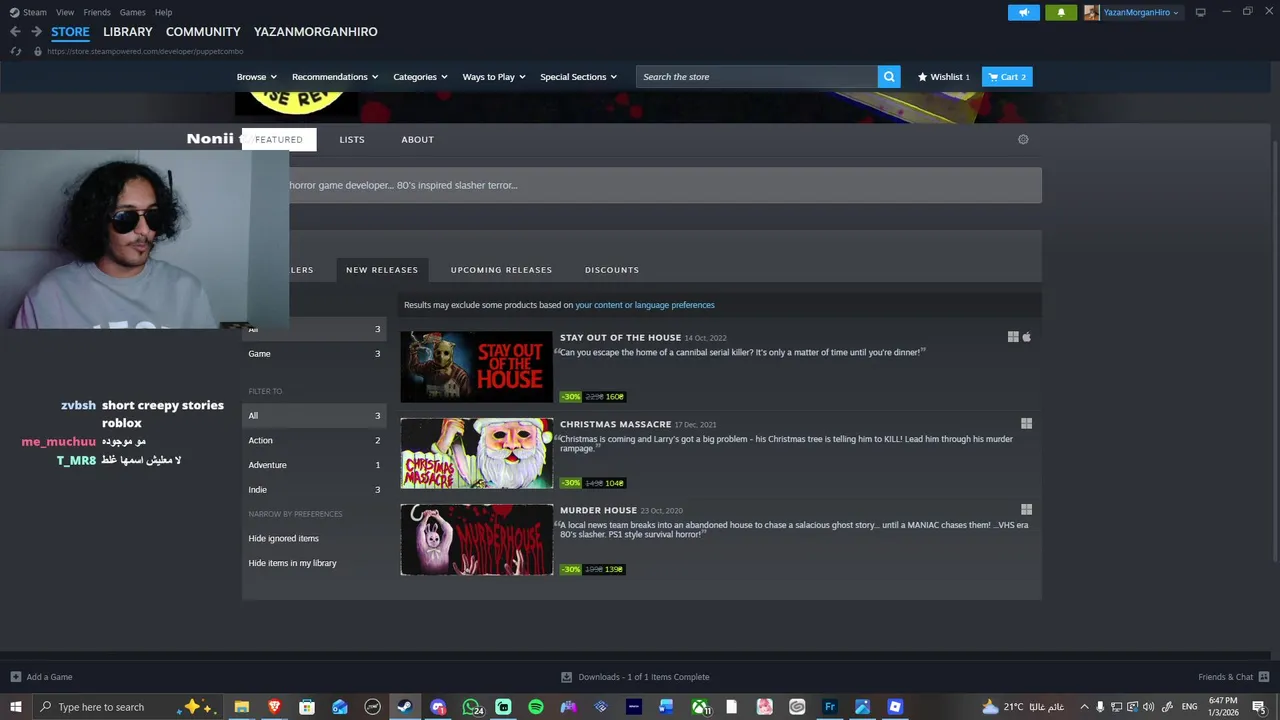Screen dimensions: 1280x720
Task: Switch to Big Picture mode monitor icon
Action: pos(1200,12)
